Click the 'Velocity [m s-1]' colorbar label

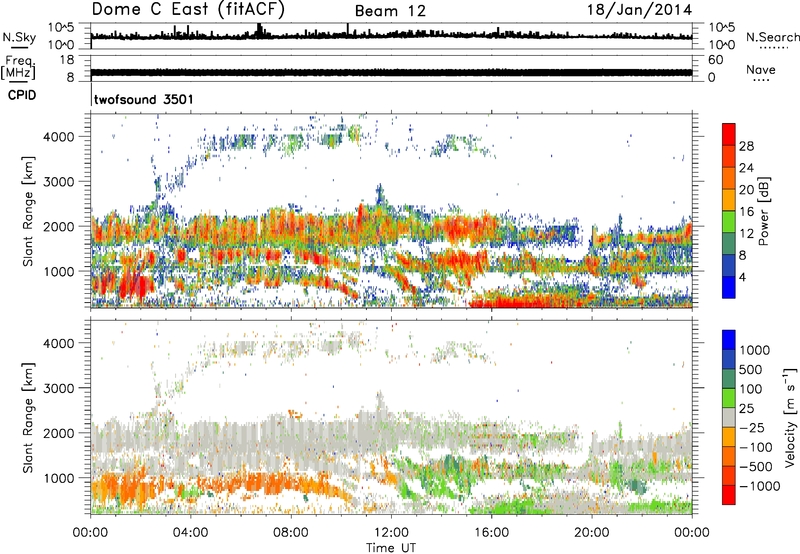[x=790, y=417]
